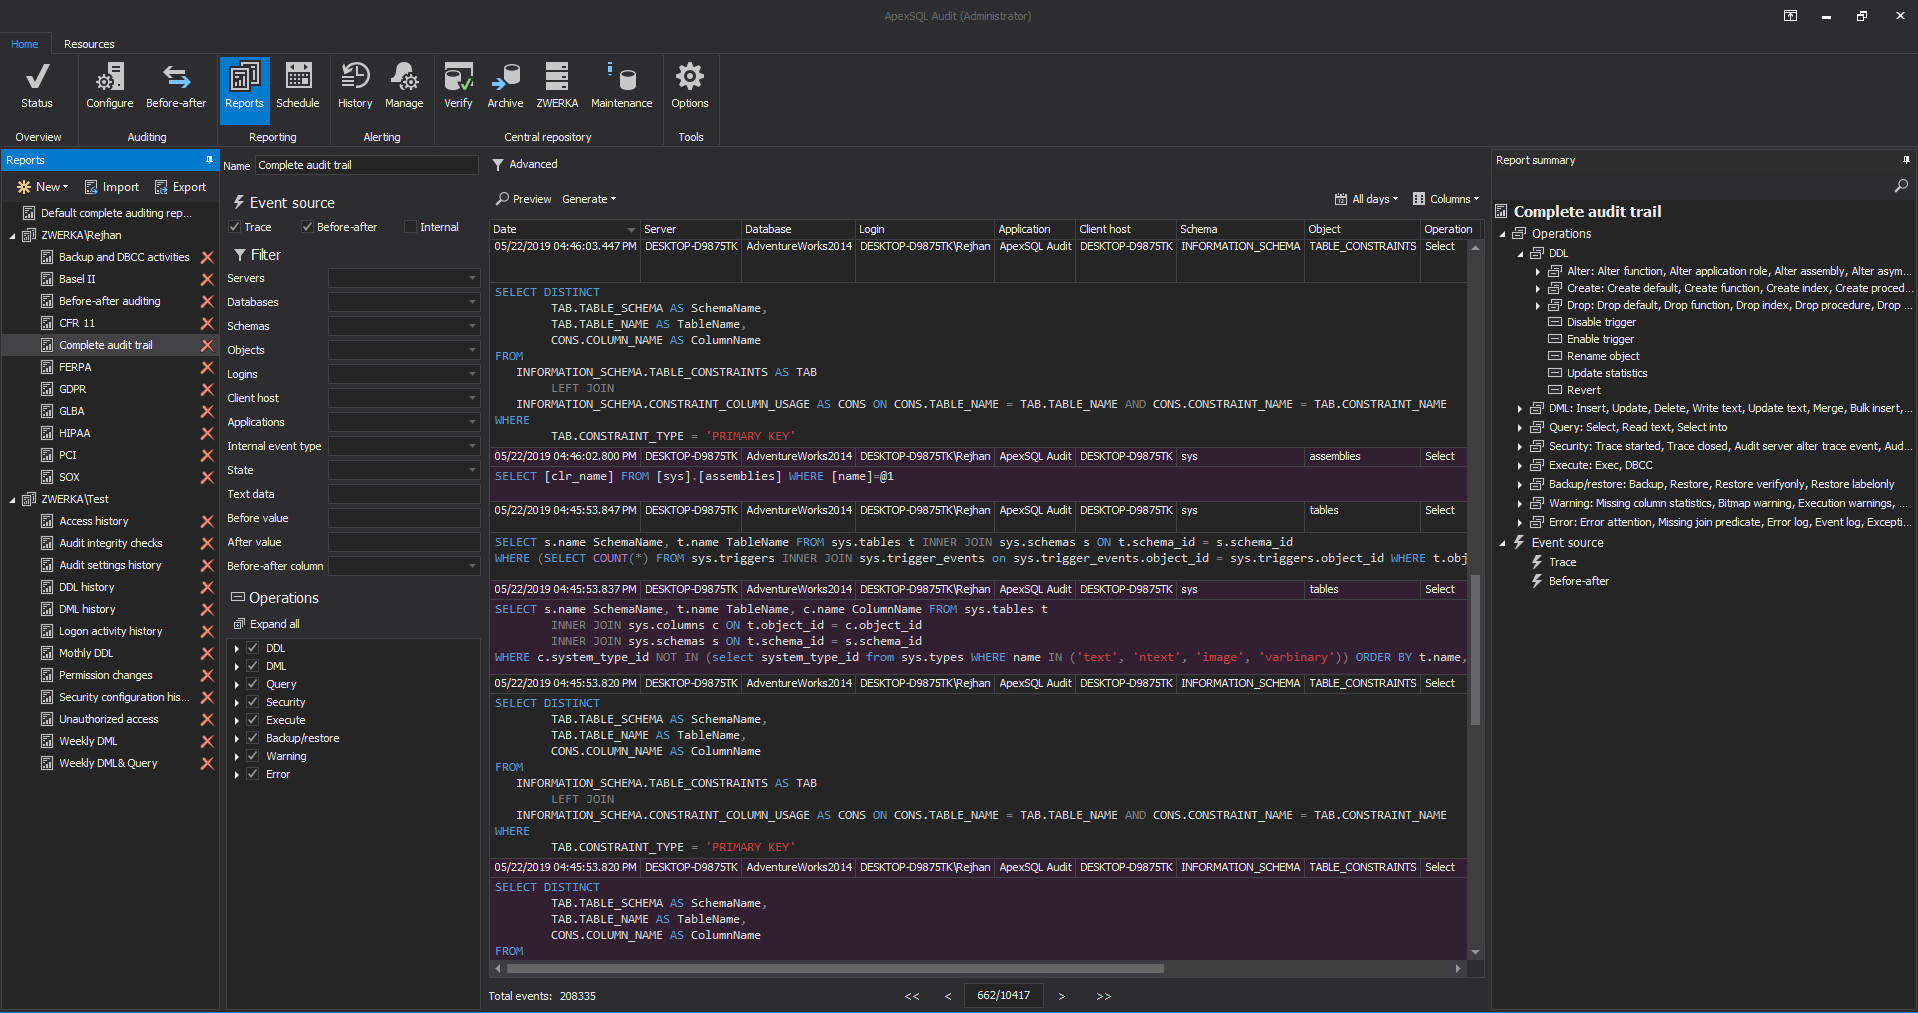
Task: Switch to the Resources tab
Action: coord(89,44)
